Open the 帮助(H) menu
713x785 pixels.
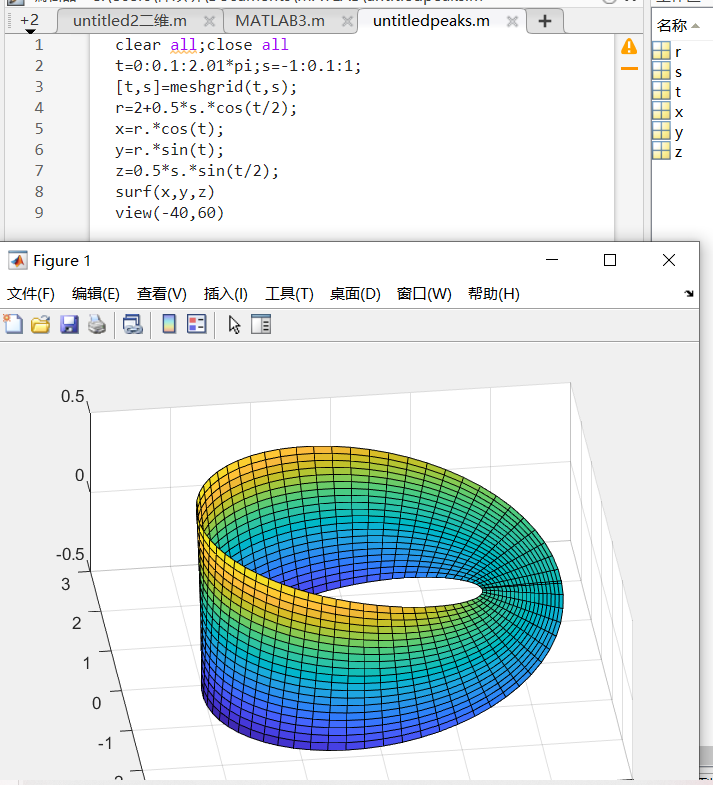coord(494,294)
